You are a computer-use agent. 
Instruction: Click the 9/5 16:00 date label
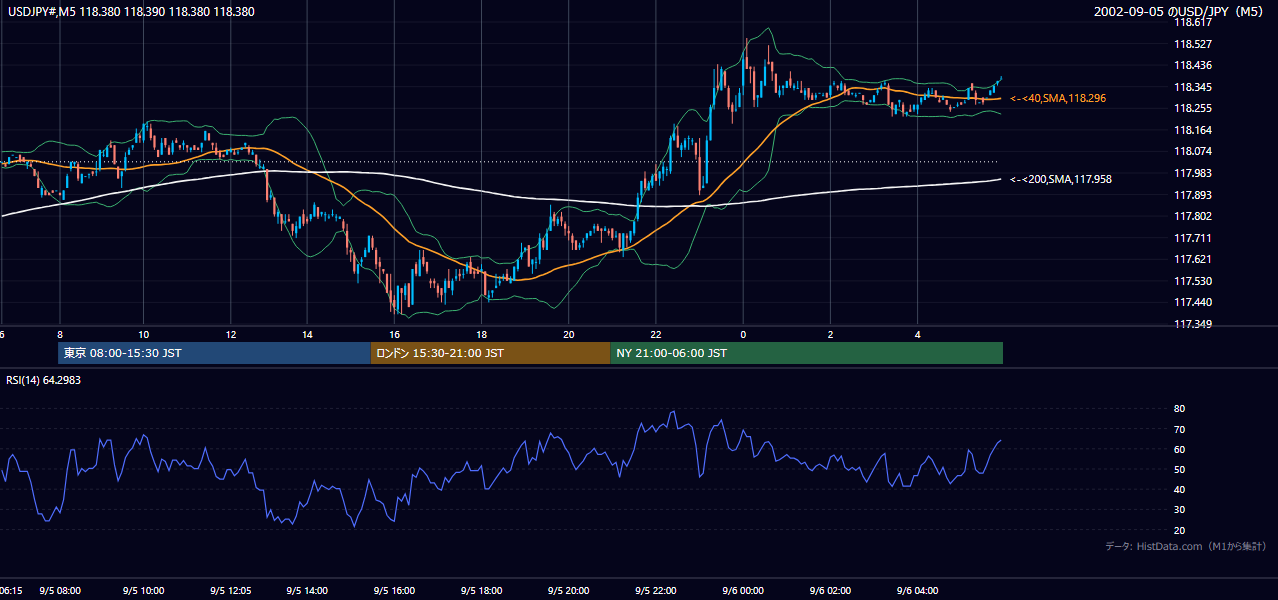[x=394, y=591]
